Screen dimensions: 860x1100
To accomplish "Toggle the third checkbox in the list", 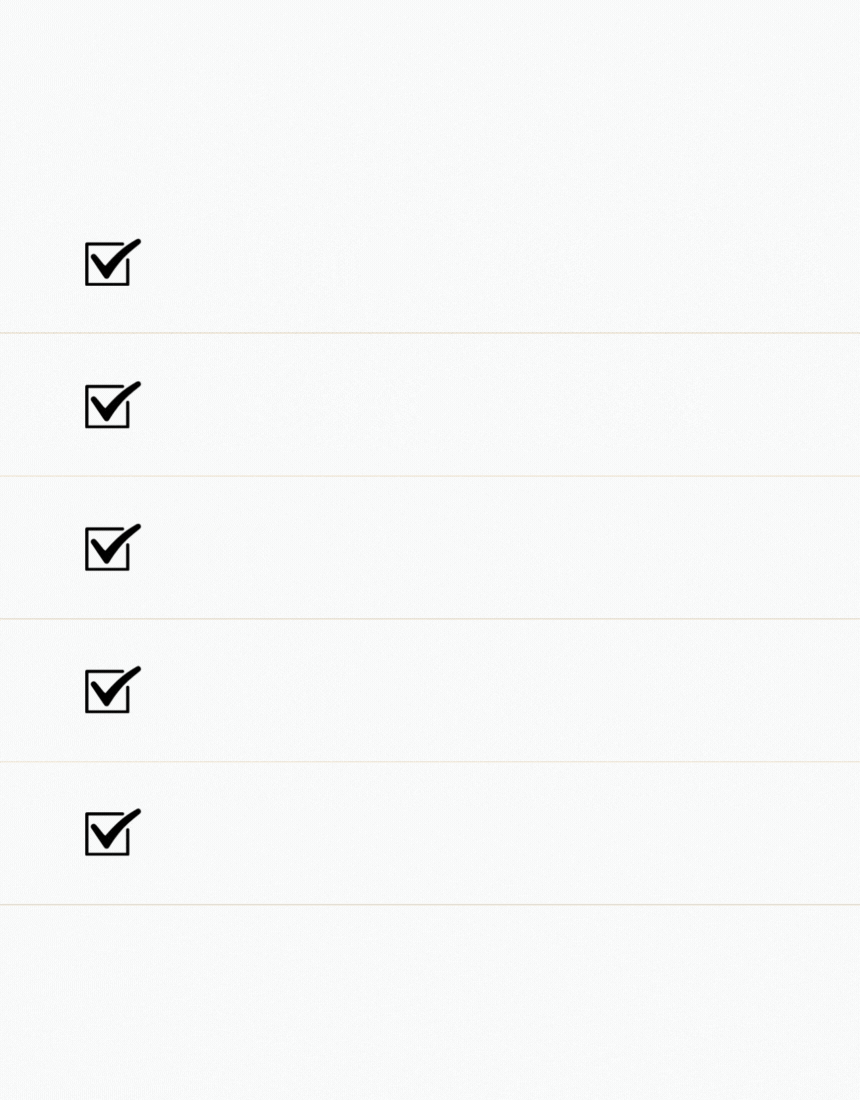I will (108, 551).
